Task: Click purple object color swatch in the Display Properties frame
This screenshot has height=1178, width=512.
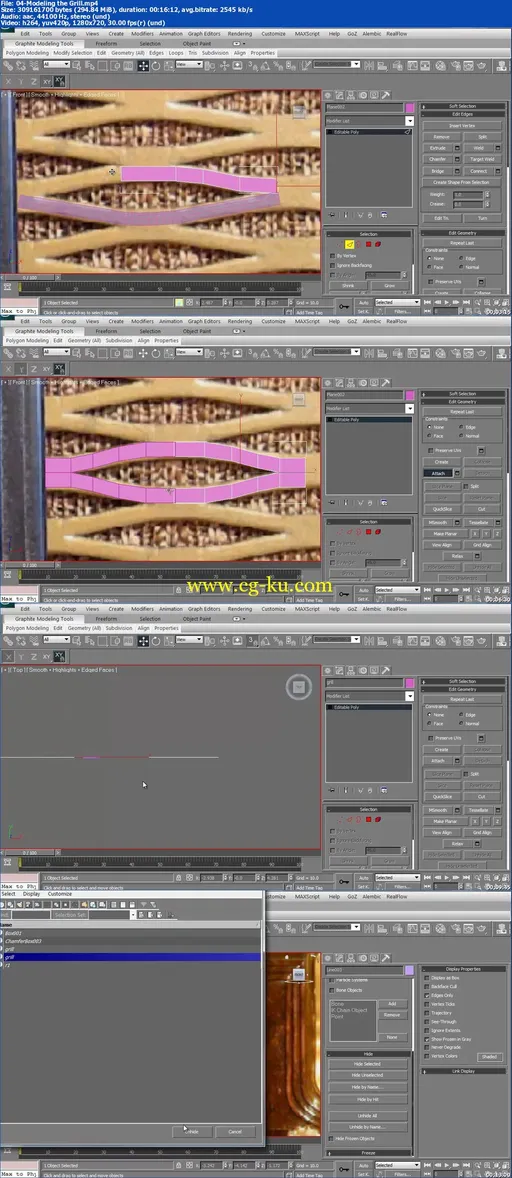Action: click(409, 970)
